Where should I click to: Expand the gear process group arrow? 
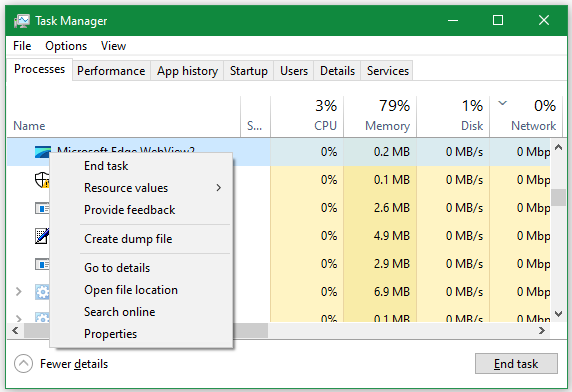[19, 291]
